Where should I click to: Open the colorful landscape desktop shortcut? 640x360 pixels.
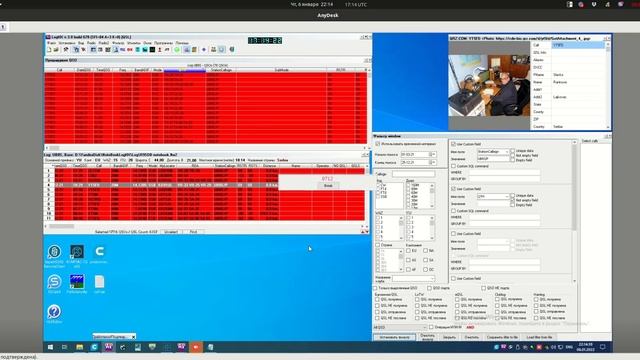(77, 282)
